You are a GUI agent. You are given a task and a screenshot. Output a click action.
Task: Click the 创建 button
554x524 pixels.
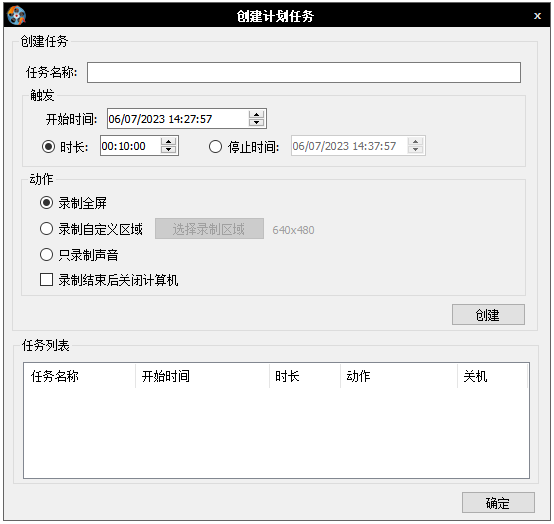tap(488, 314)
